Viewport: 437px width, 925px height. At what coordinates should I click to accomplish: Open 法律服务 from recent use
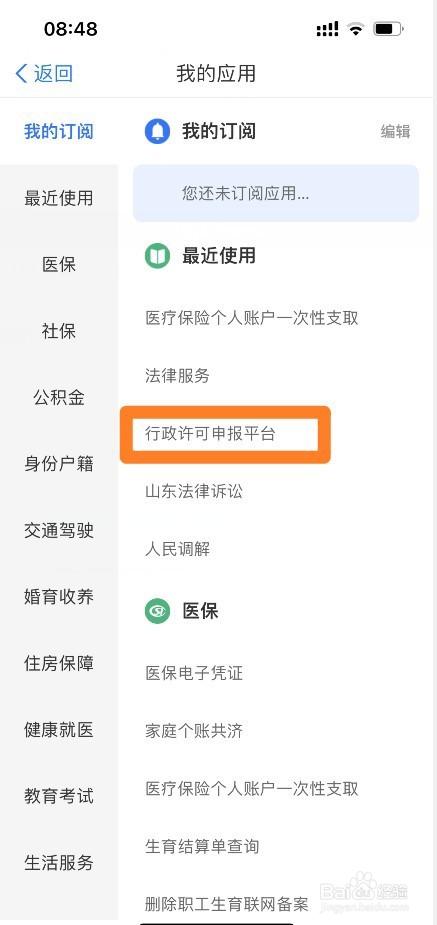pos(178,376)
